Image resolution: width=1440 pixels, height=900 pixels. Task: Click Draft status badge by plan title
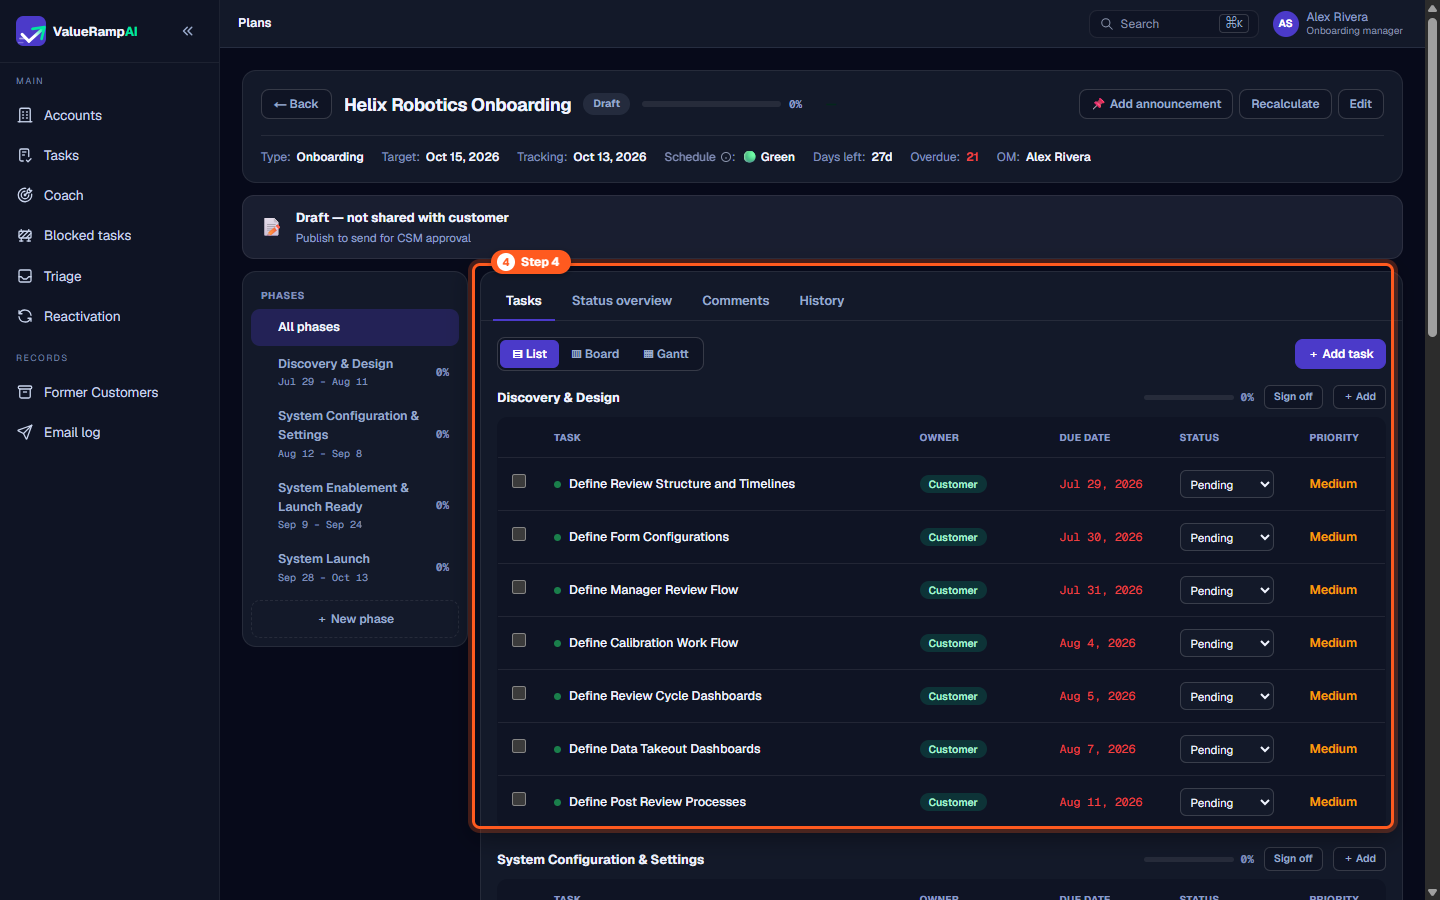(x=606, y=104)
